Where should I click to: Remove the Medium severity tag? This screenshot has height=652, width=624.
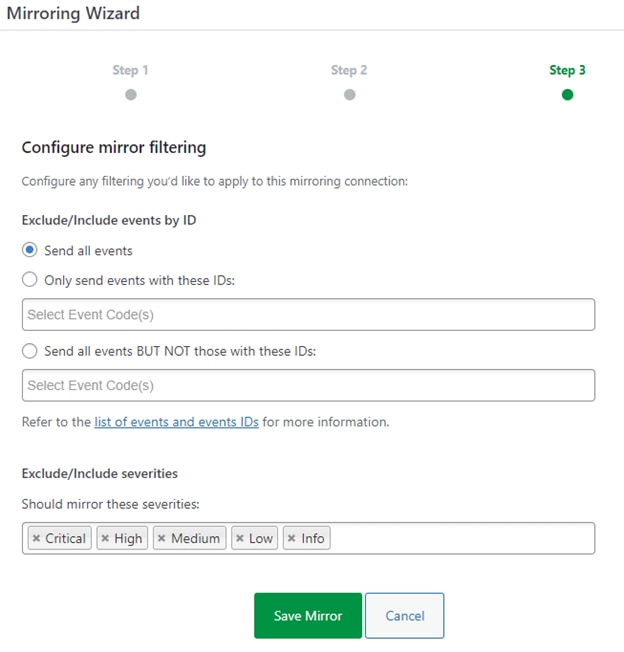pos(162,538)
